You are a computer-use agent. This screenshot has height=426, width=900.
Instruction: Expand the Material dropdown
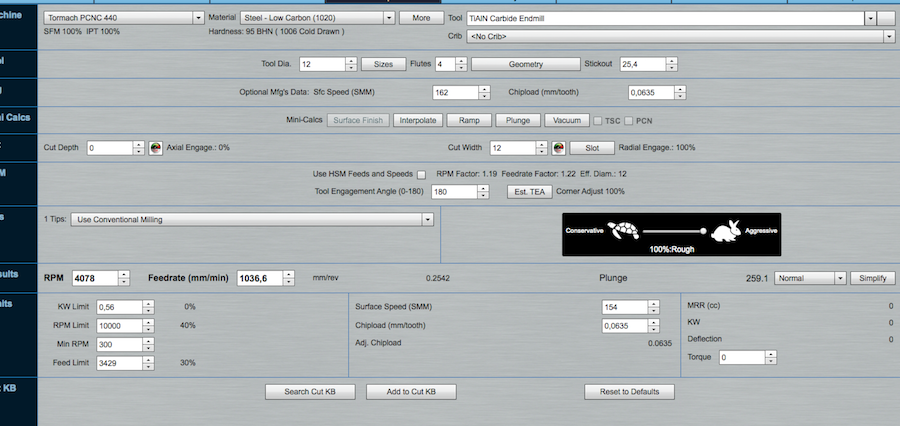coord(316,18)
